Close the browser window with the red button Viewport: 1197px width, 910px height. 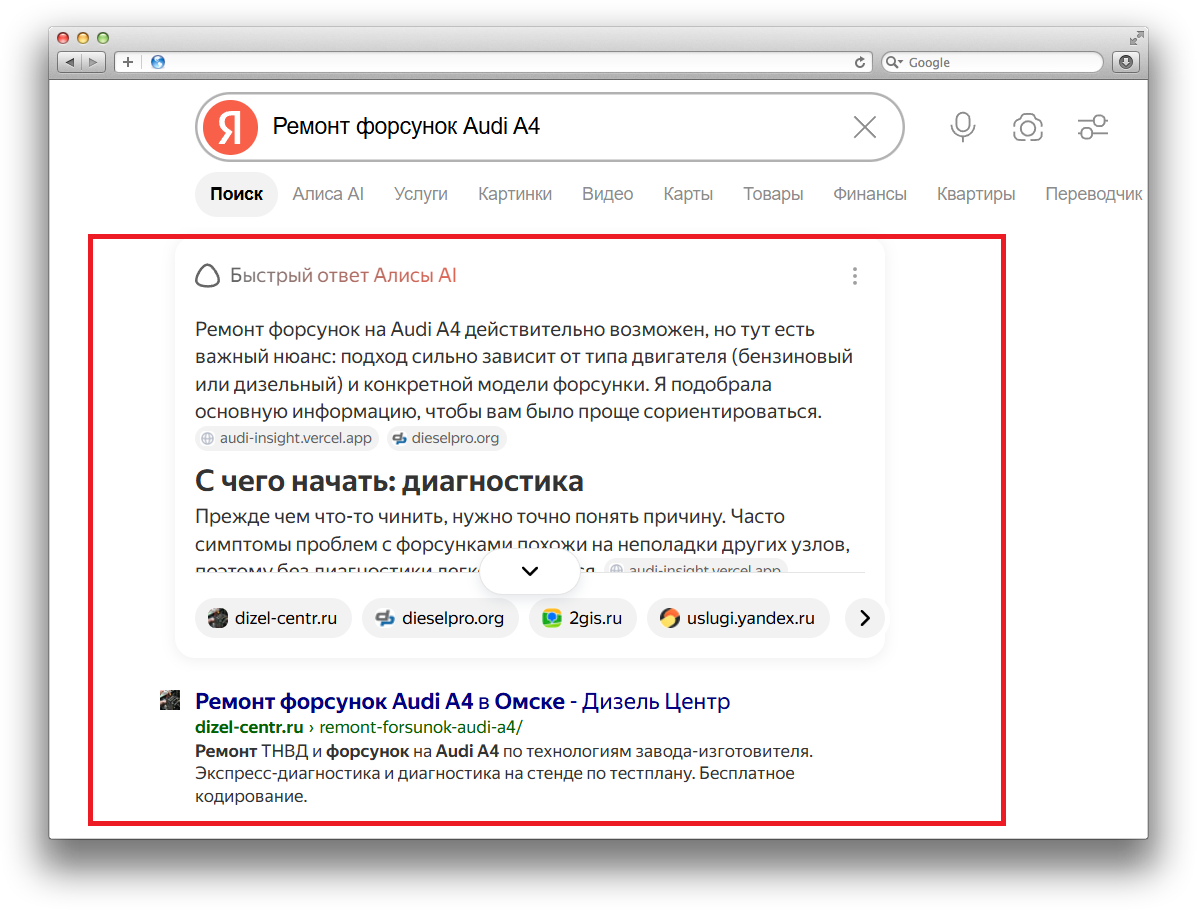[63, 37]
